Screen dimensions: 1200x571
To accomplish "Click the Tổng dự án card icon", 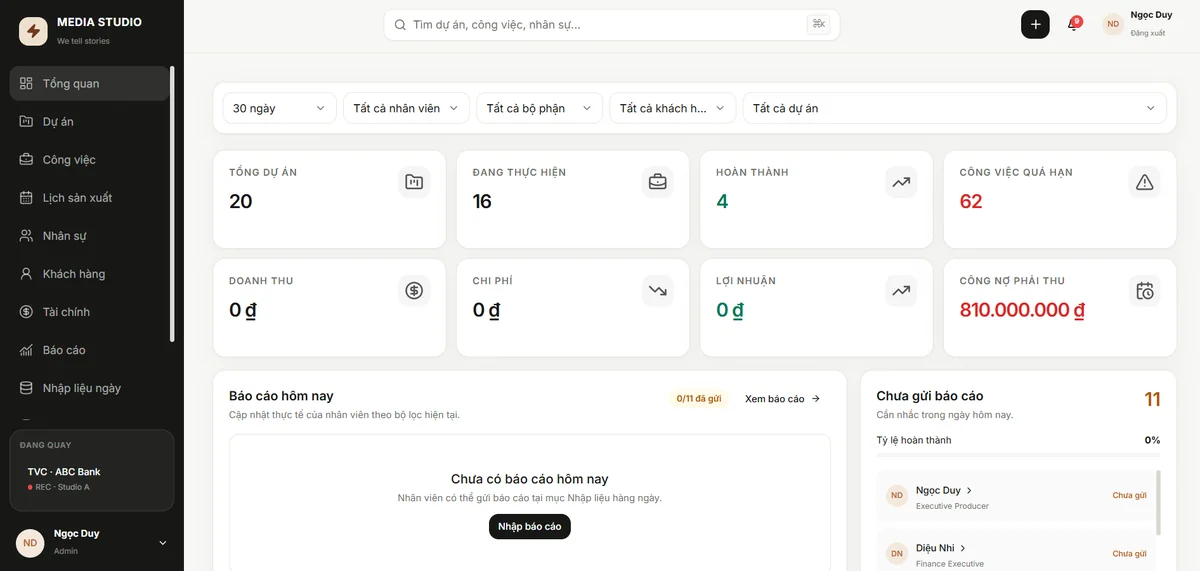I will (x=414, y=181).
